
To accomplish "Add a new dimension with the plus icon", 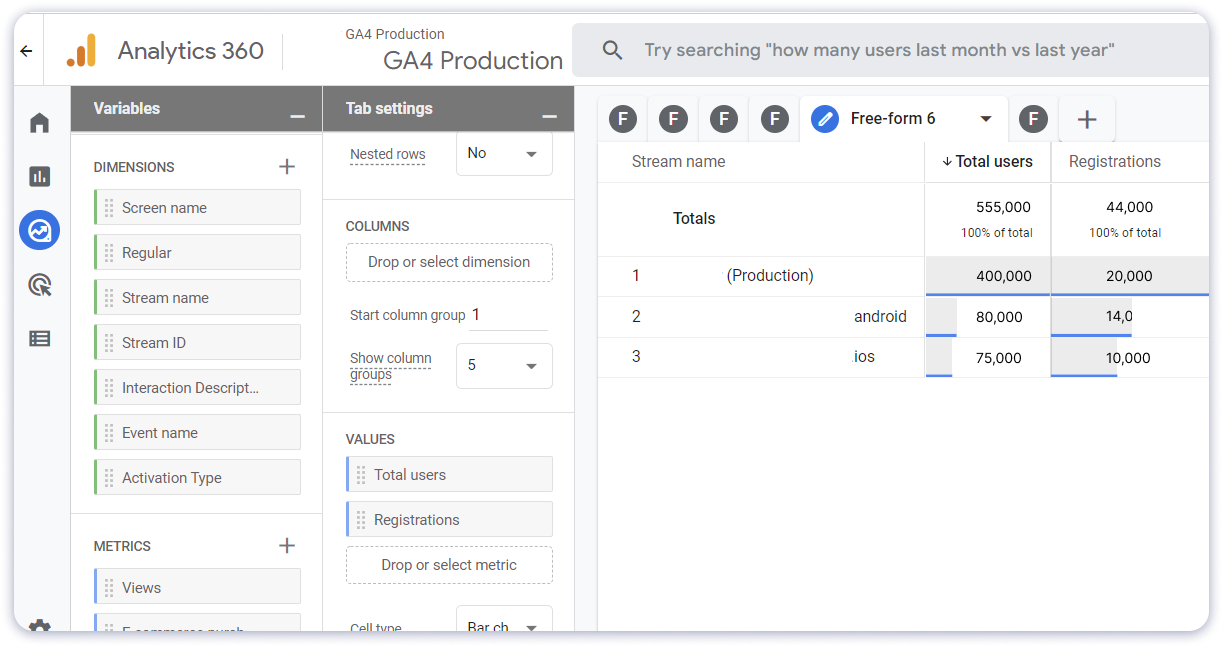I will (287, 166).
